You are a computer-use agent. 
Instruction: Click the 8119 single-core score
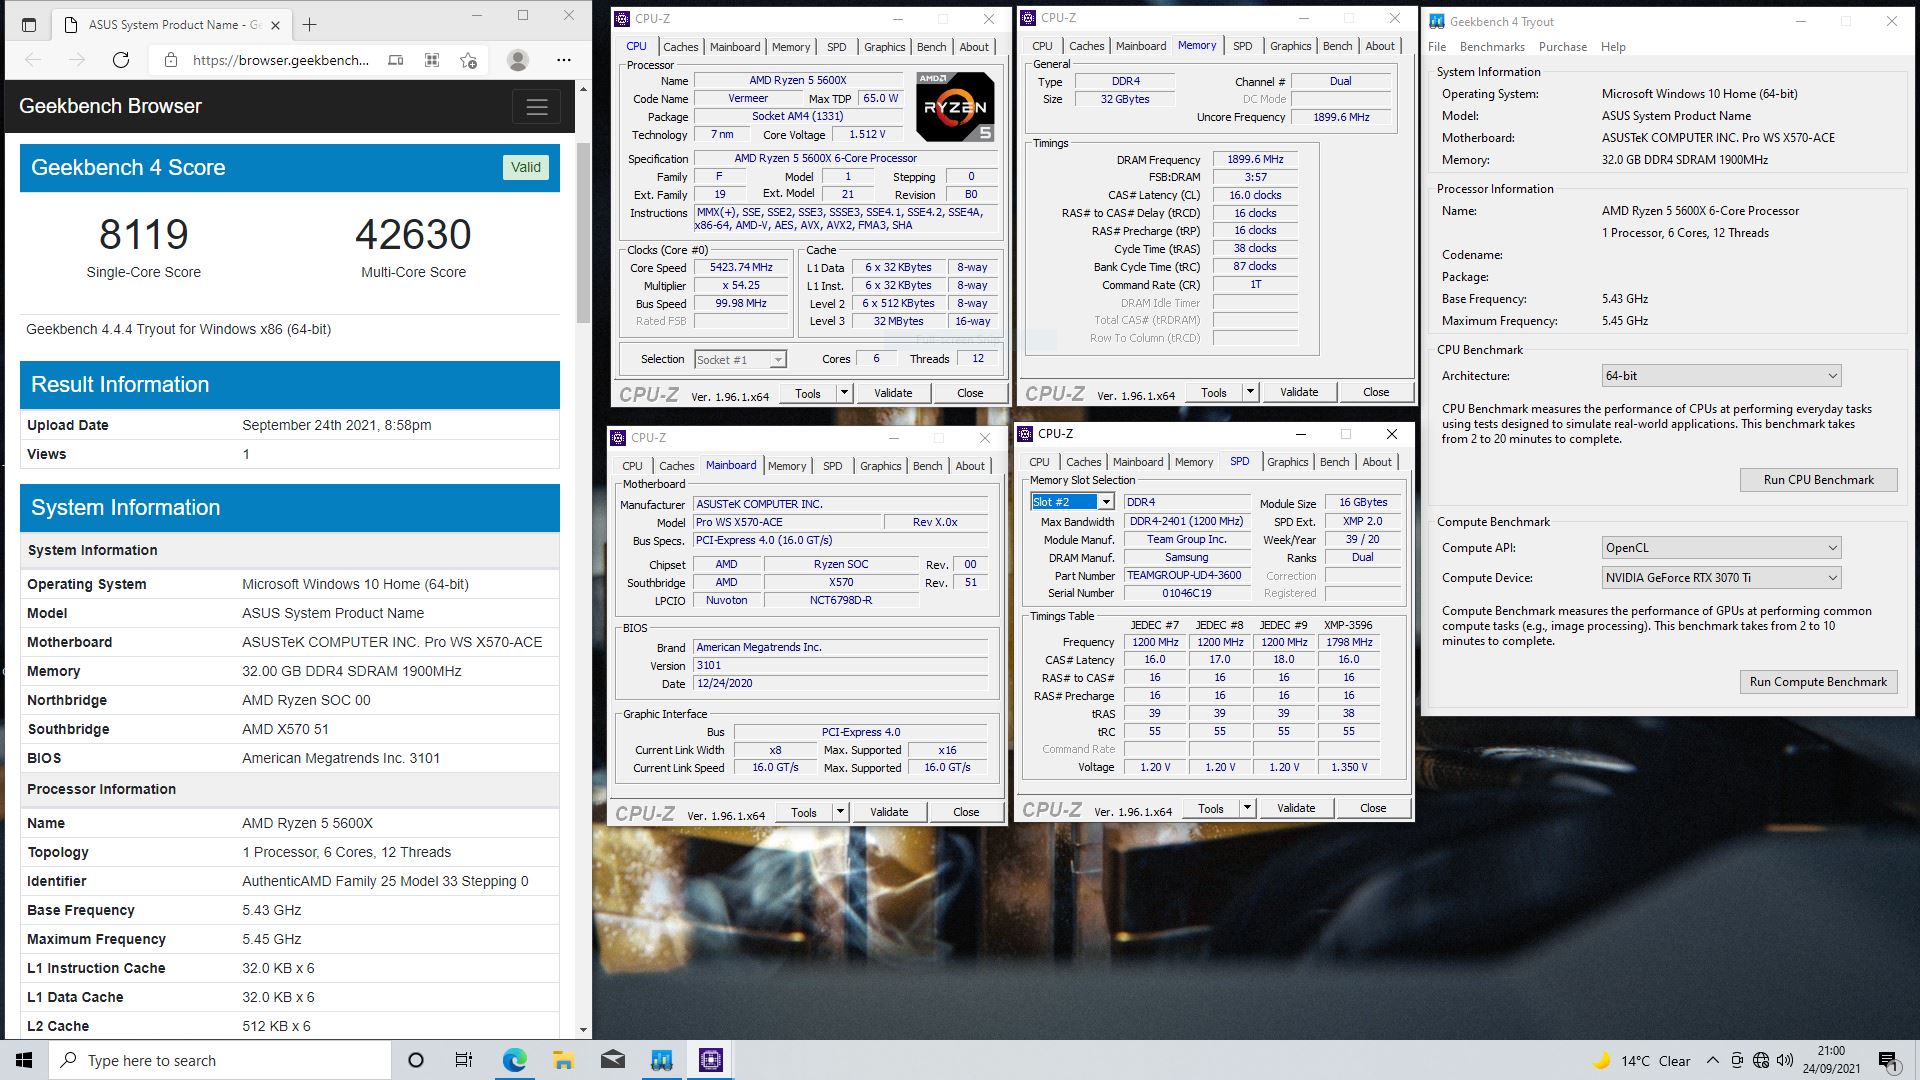pyautogui.click(x=144, y=235)
